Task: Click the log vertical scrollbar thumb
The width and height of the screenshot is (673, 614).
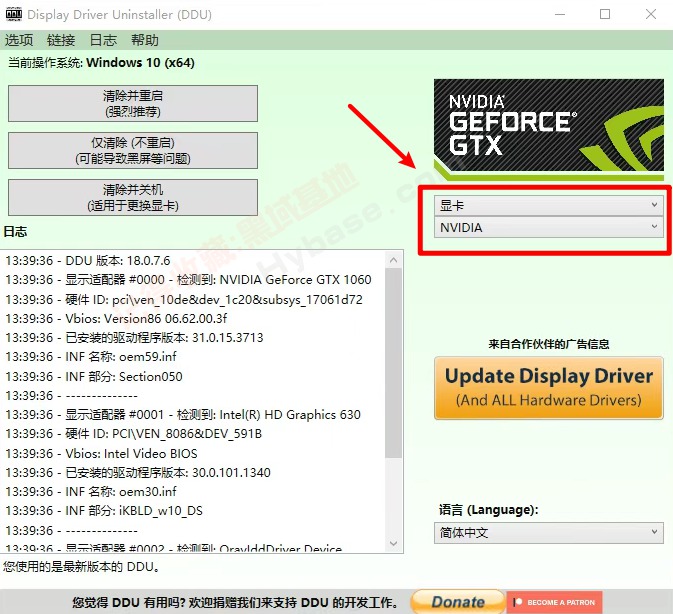Action: pyautogui.click(x=394, y=363)
